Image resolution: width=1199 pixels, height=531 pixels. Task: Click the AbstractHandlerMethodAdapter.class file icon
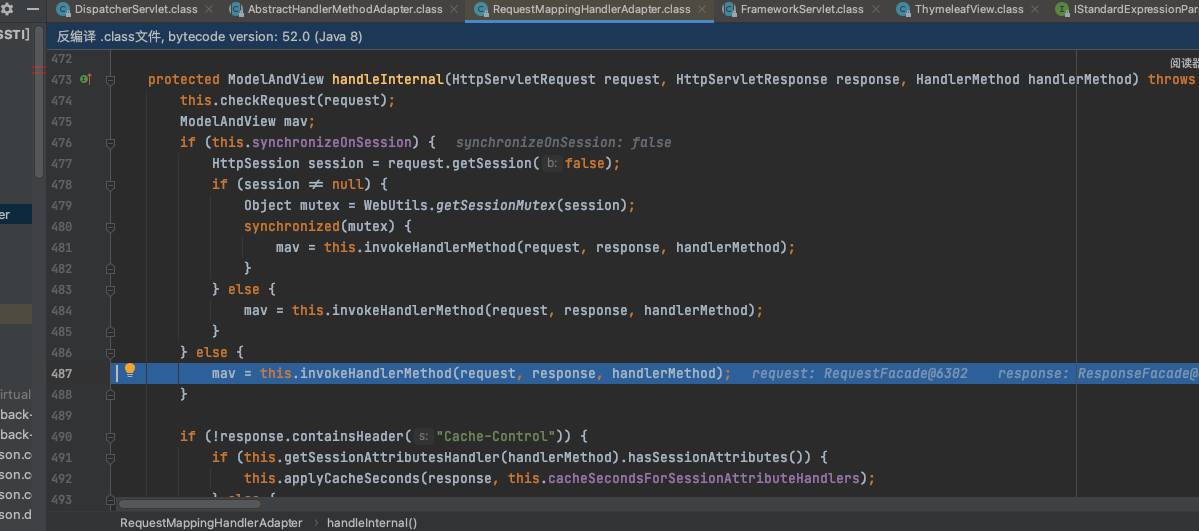[x=236, y=10]
